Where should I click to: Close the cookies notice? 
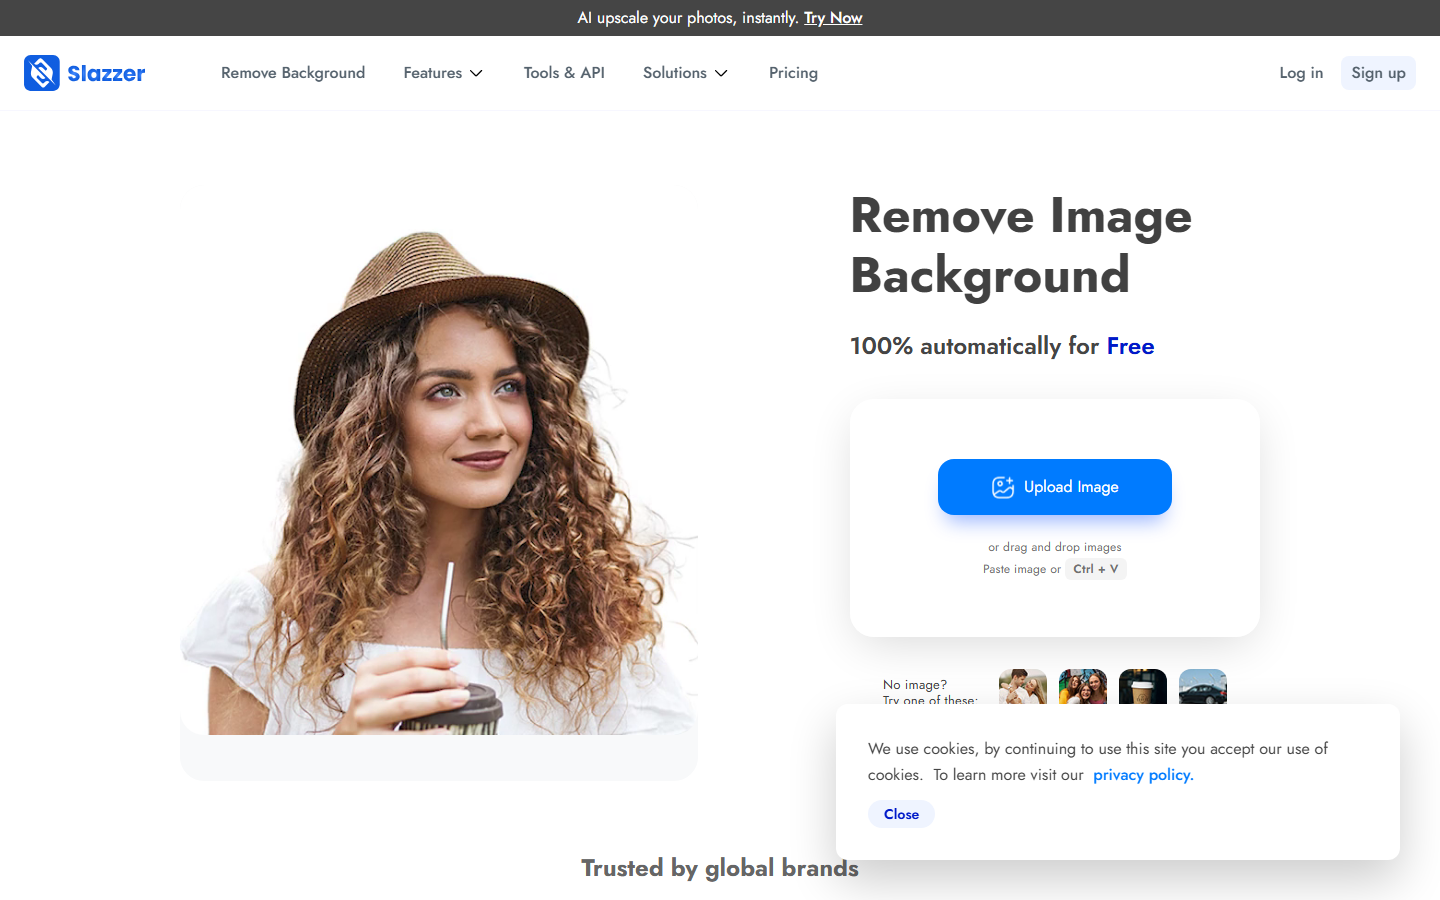900,813
